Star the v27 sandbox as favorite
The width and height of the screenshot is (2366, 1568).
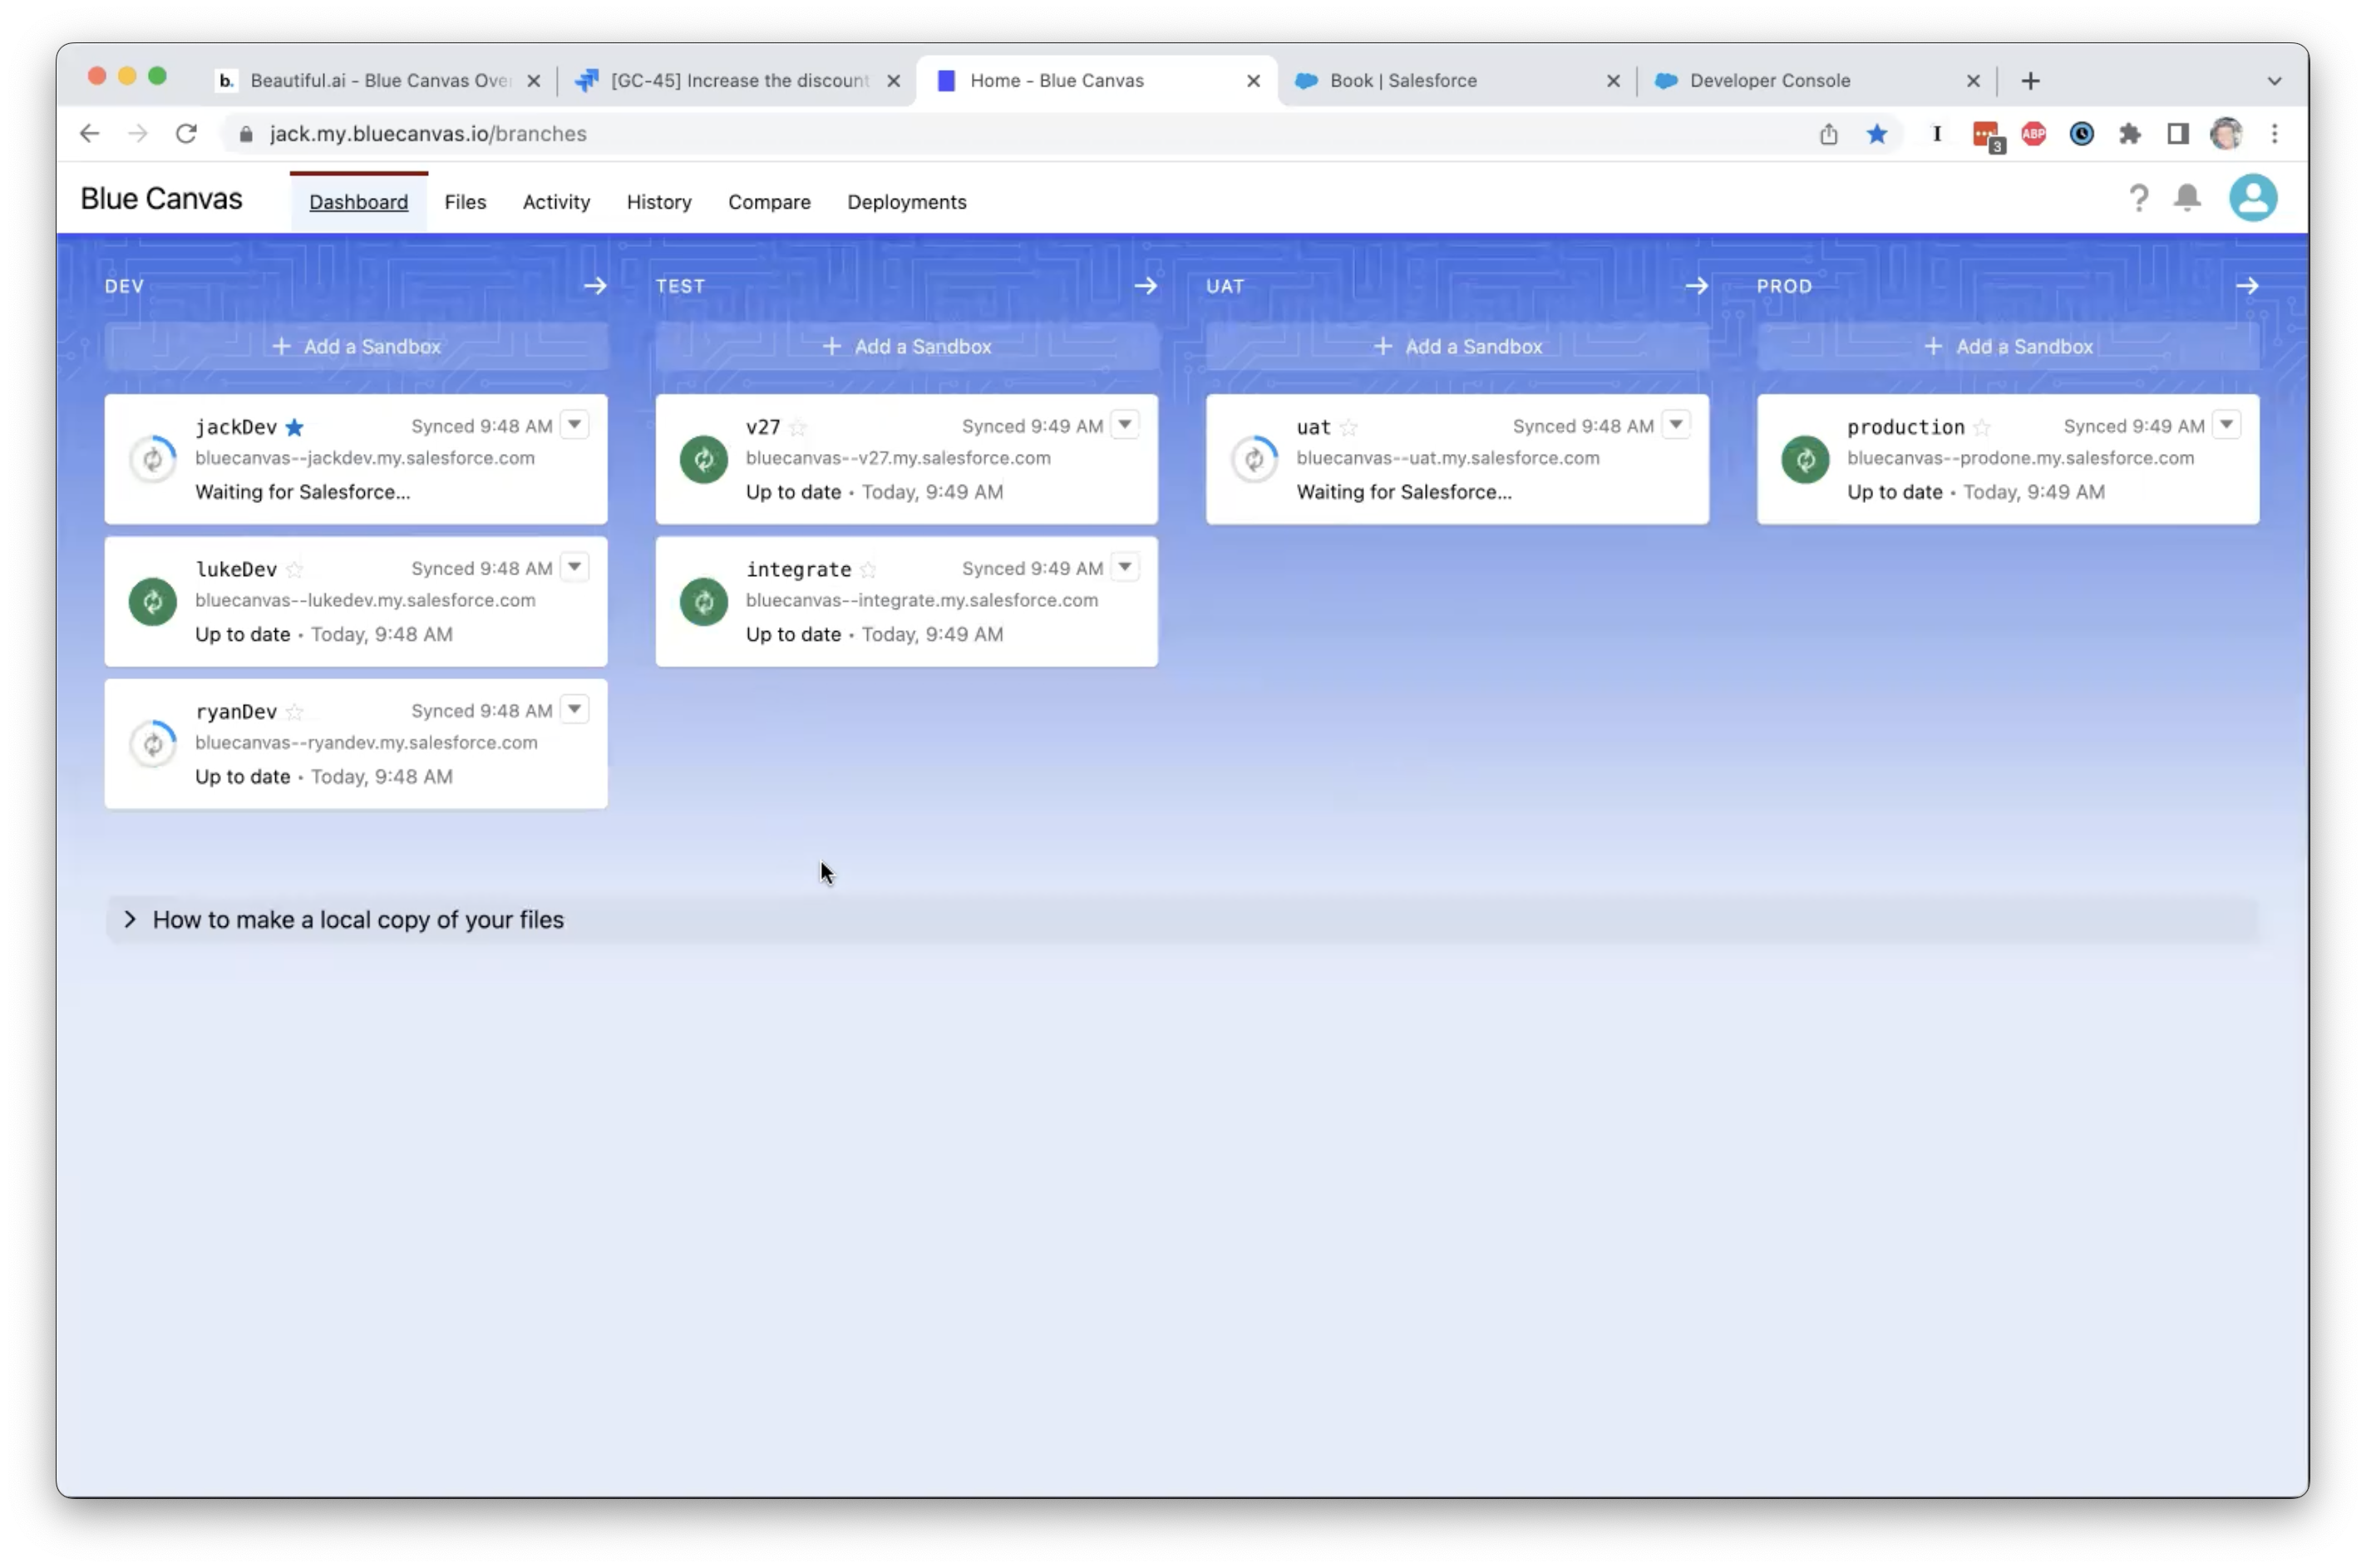(x=797, y=428)
